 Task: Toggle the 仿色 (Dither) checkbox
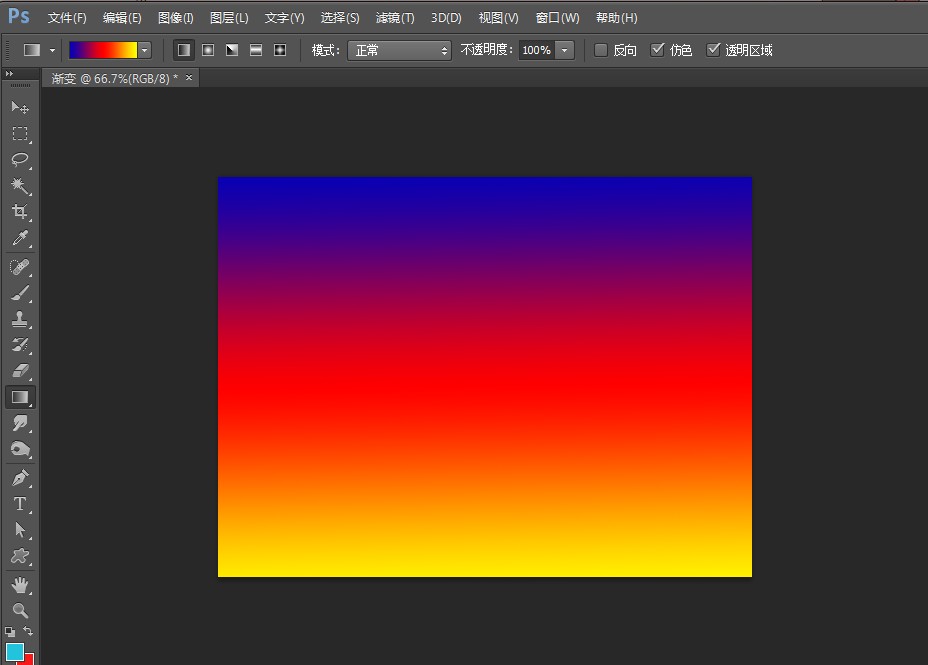[657, 50]
